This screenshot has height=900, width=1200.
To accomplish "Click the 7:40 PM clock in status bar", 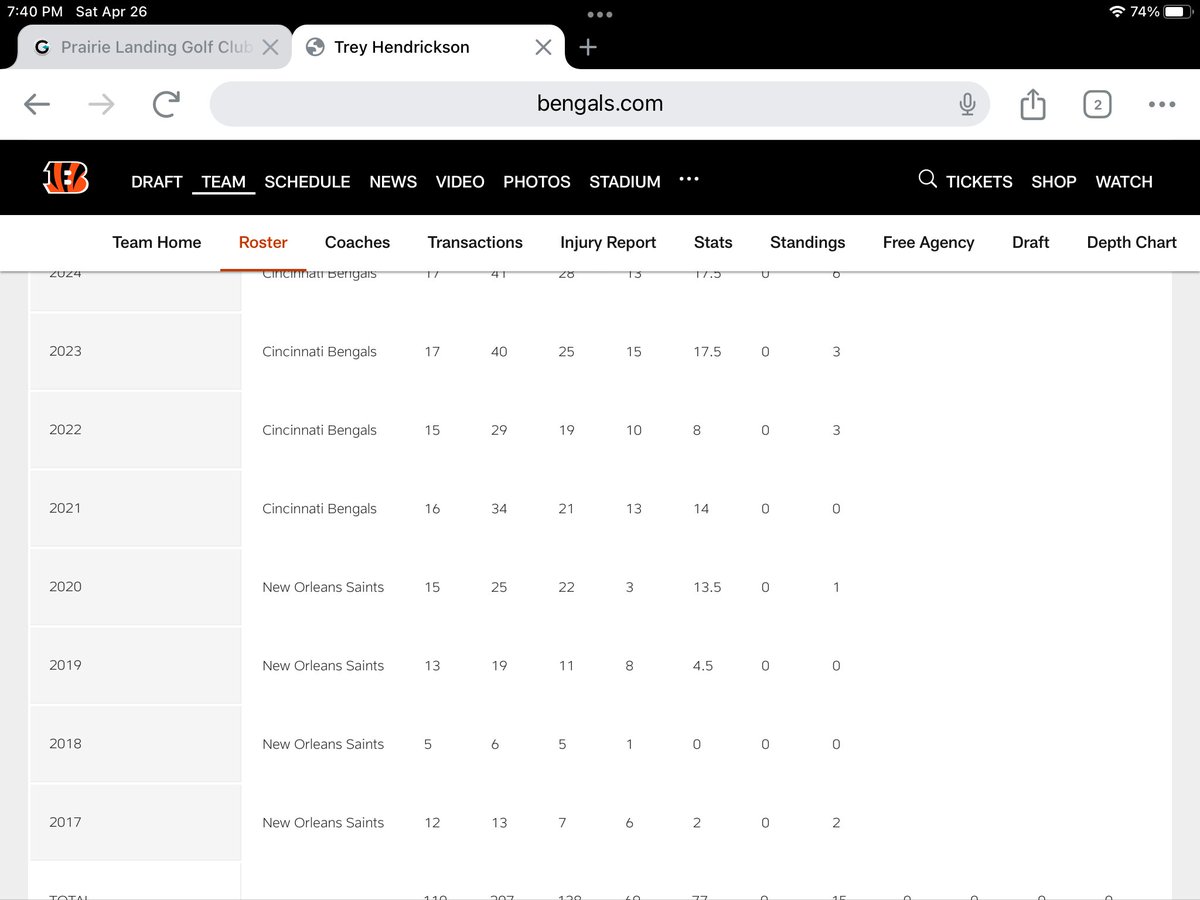I will click(35, 12).
